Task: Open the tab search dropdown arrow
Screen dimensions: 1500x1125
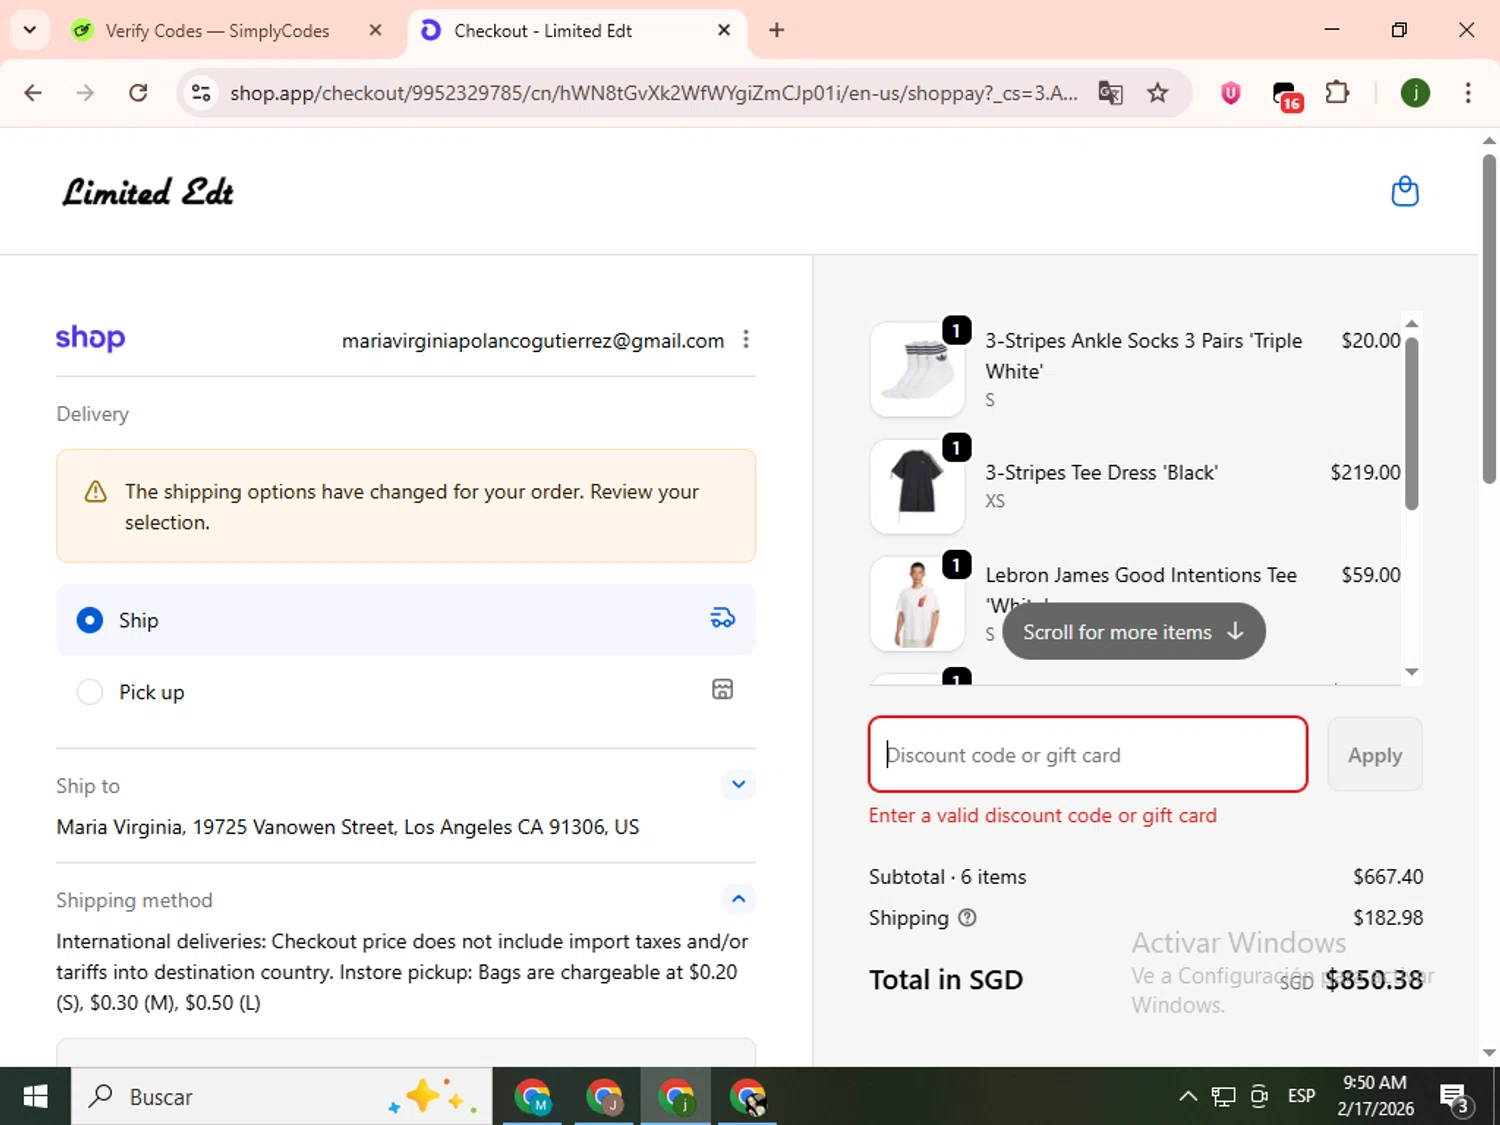Action: pyautogui.click(x=30, y=30)
